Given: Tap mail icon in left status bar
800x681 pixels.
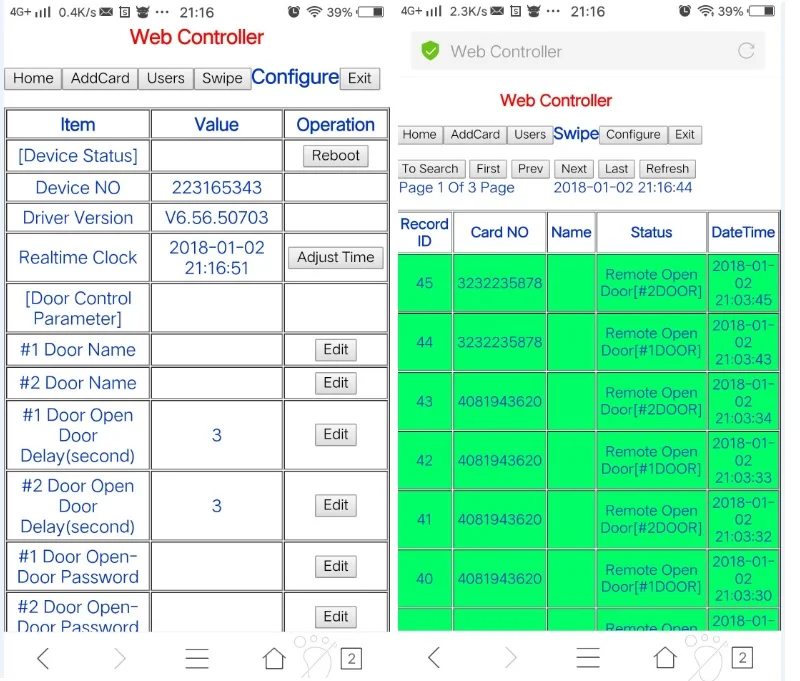Looking at the screenshot, I should 106,12.
